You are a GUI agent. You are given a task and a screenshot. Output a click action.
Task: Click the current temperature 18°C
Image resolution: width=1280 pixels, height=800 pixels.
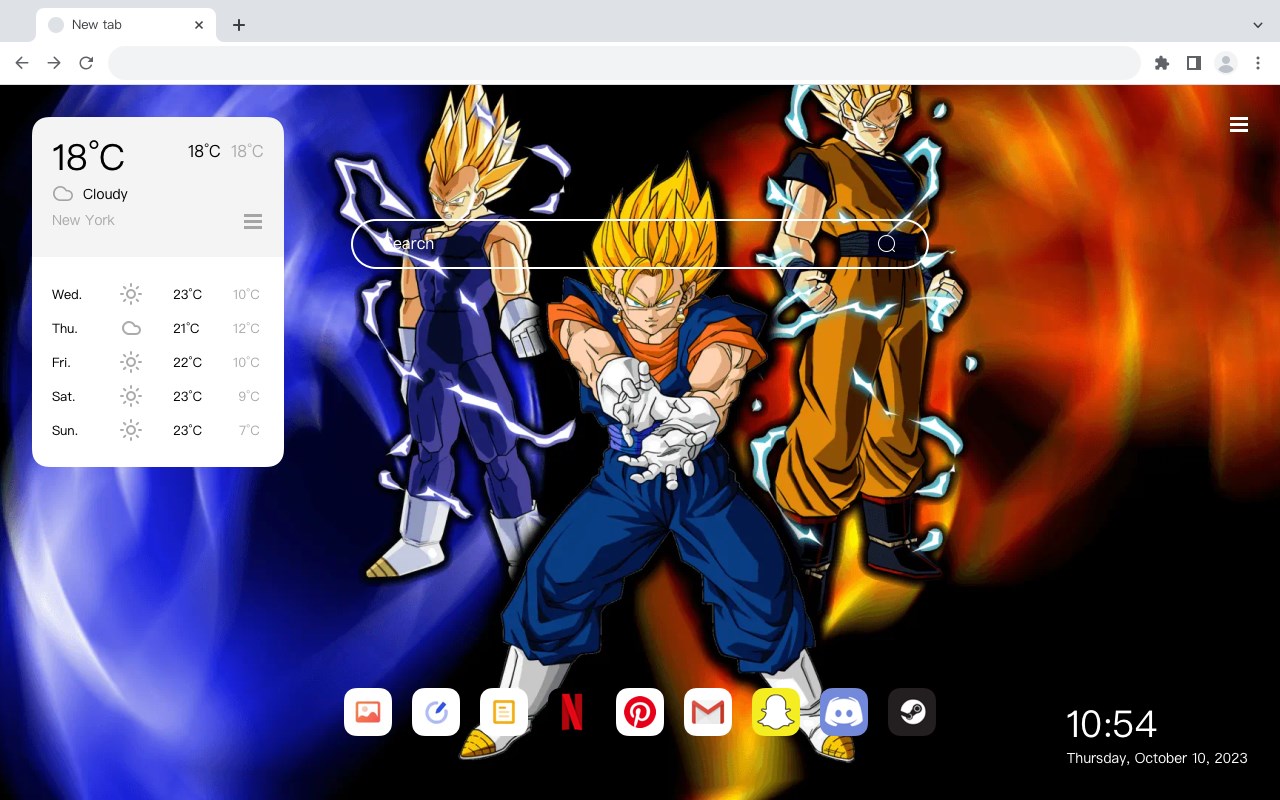pos(88,157)
